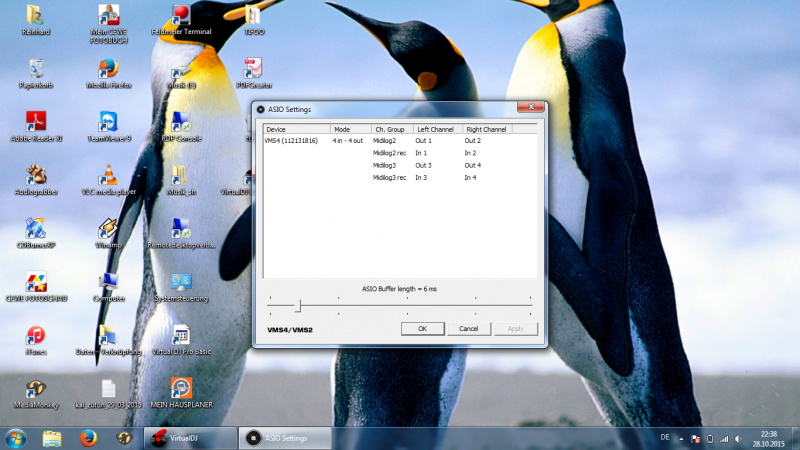Sort by the Ch. Group column header
800x450 pixels.
point(392,130)
